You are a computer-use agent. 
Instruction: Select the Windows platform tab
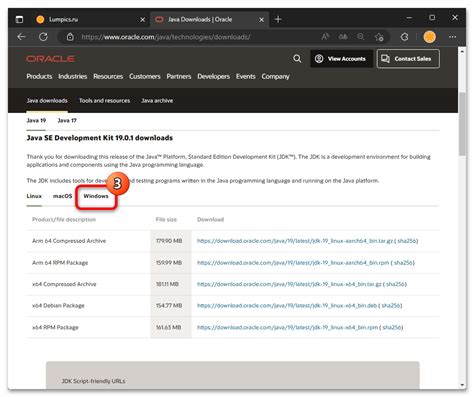(x=96, y=196)
